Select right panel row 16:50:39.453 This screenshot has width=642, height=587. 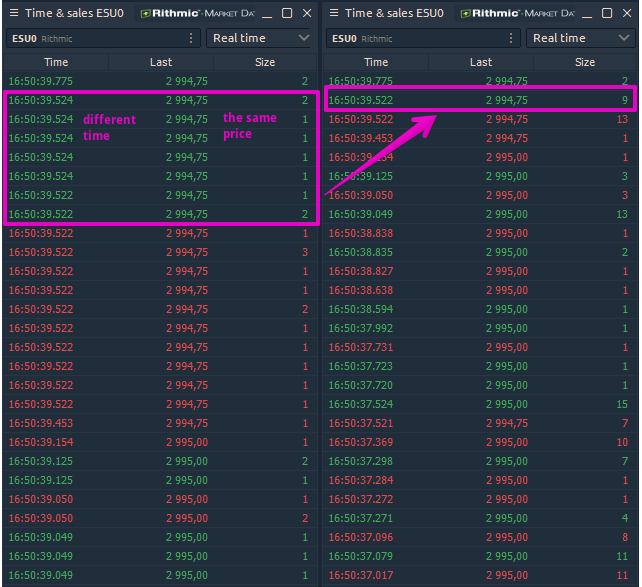(x=481, y=138)
